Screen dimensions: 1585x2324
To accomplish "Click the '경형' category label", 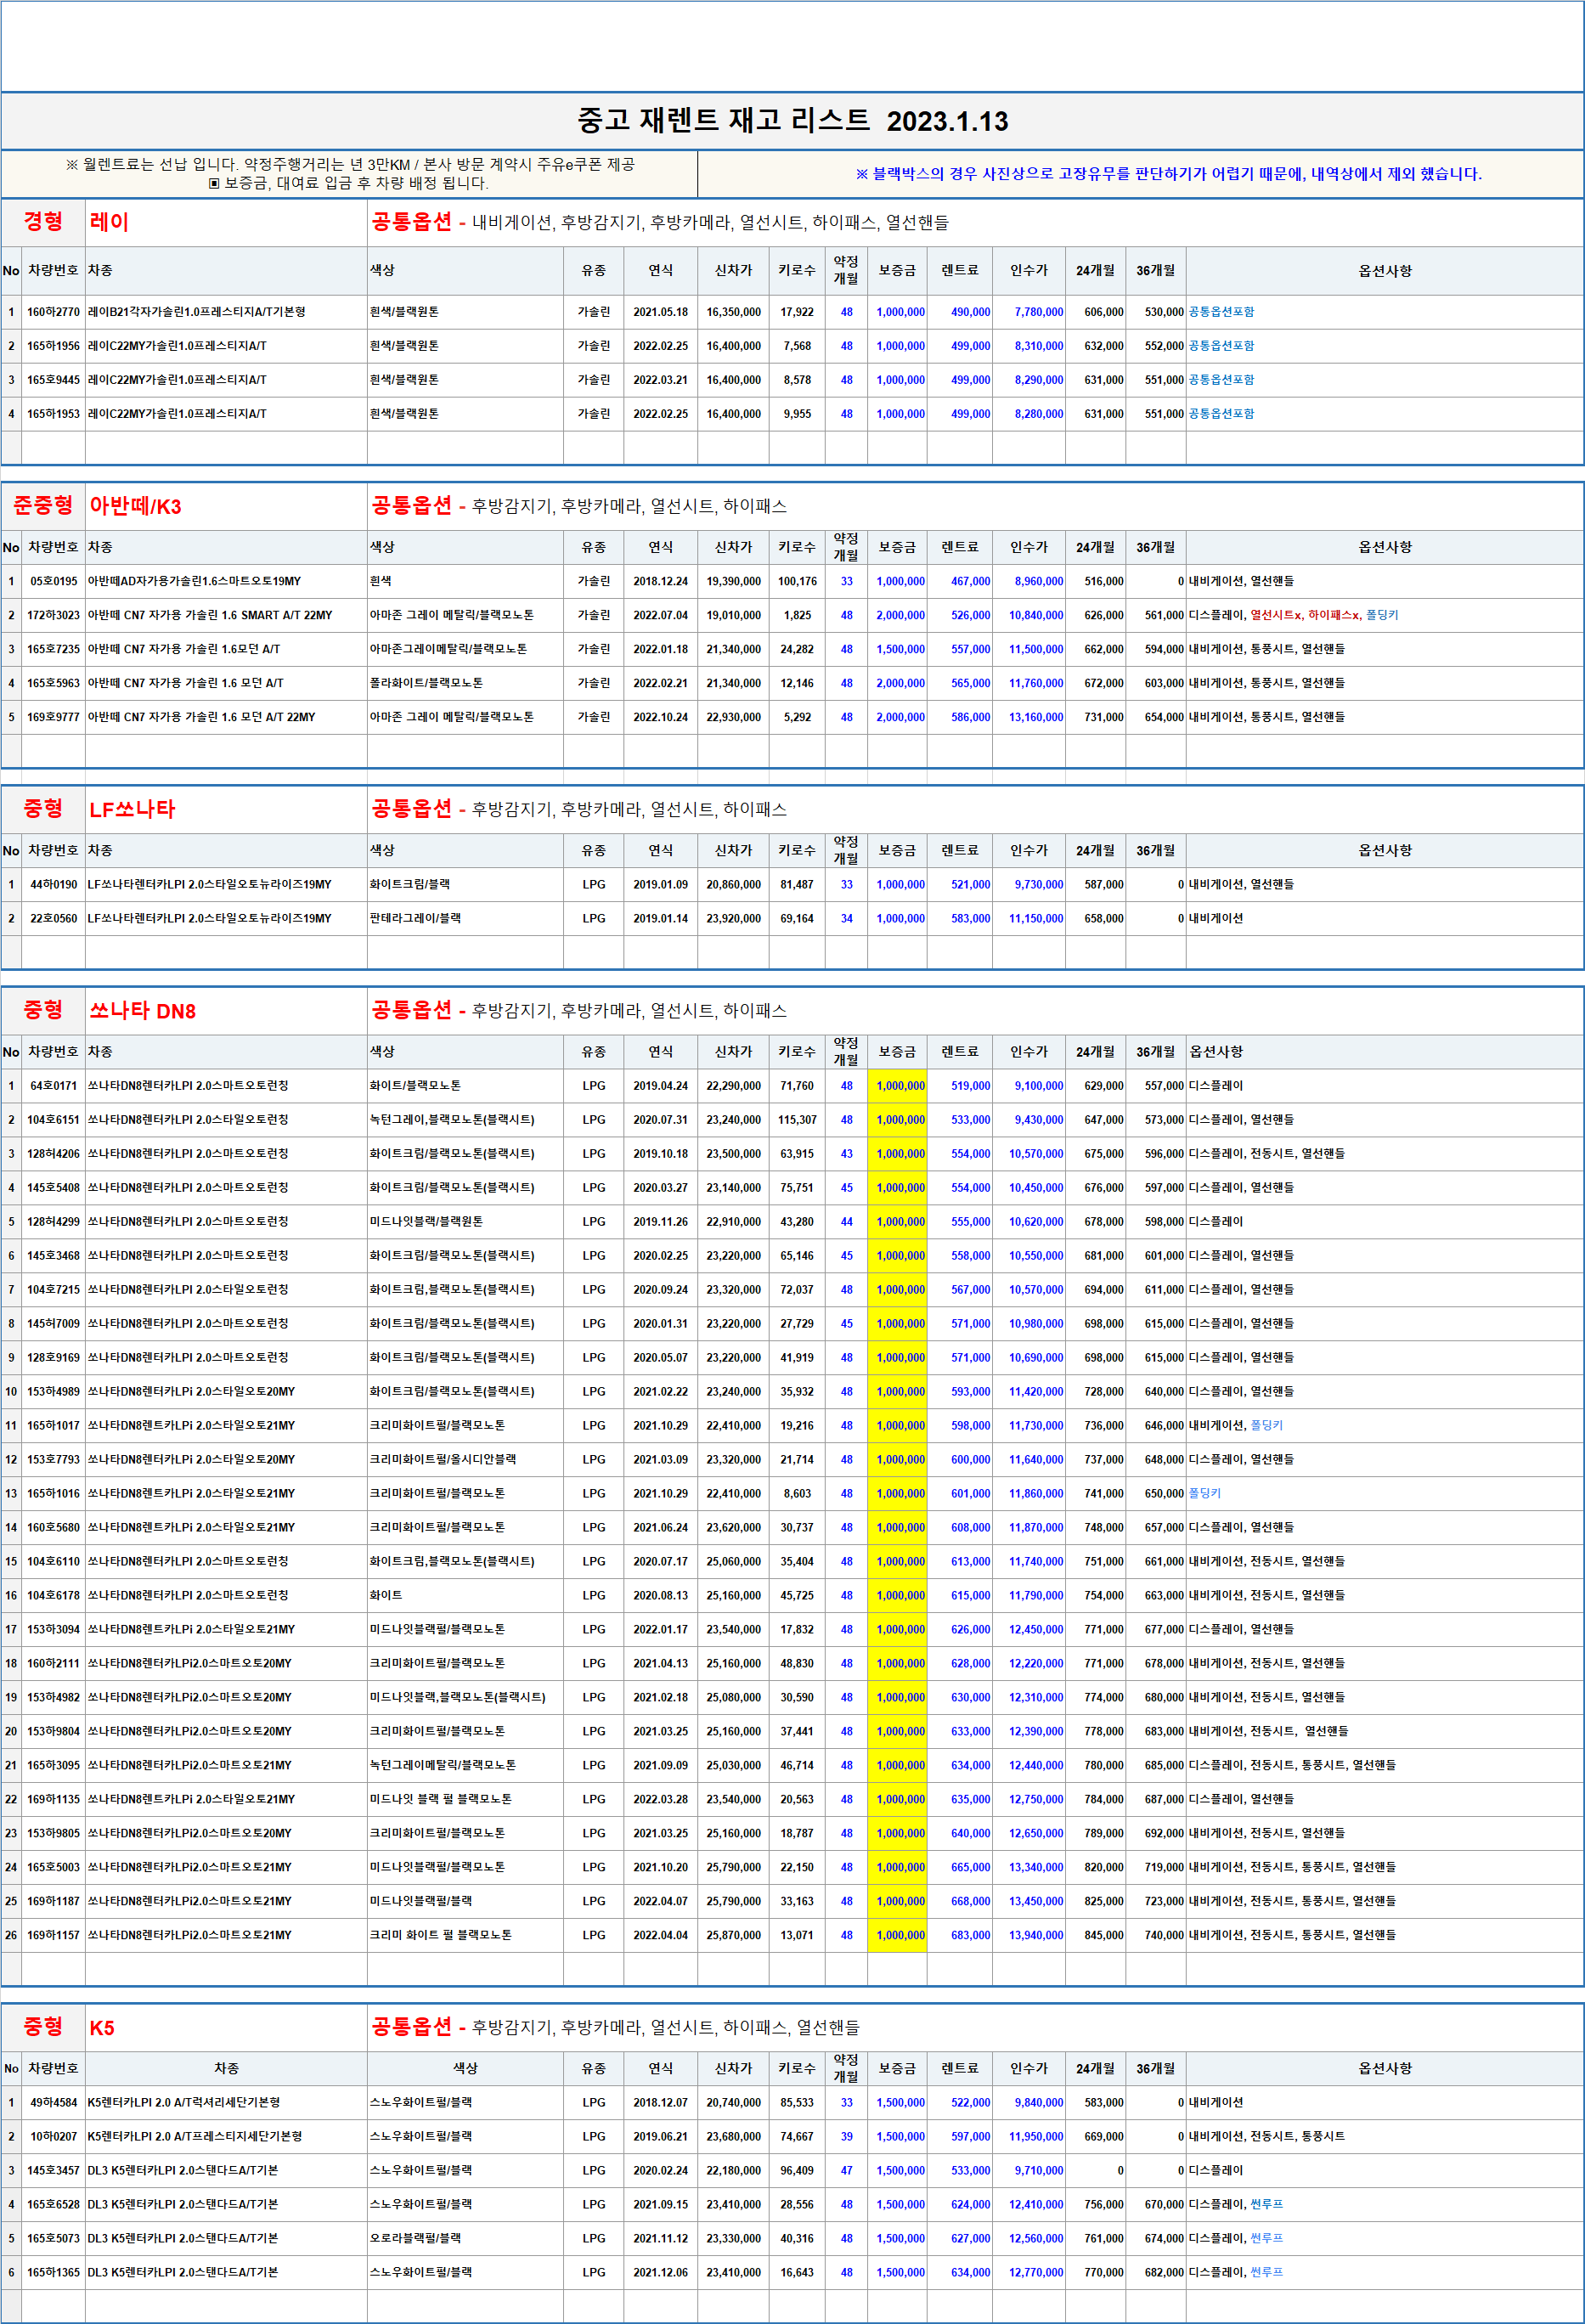I will 43,222.
